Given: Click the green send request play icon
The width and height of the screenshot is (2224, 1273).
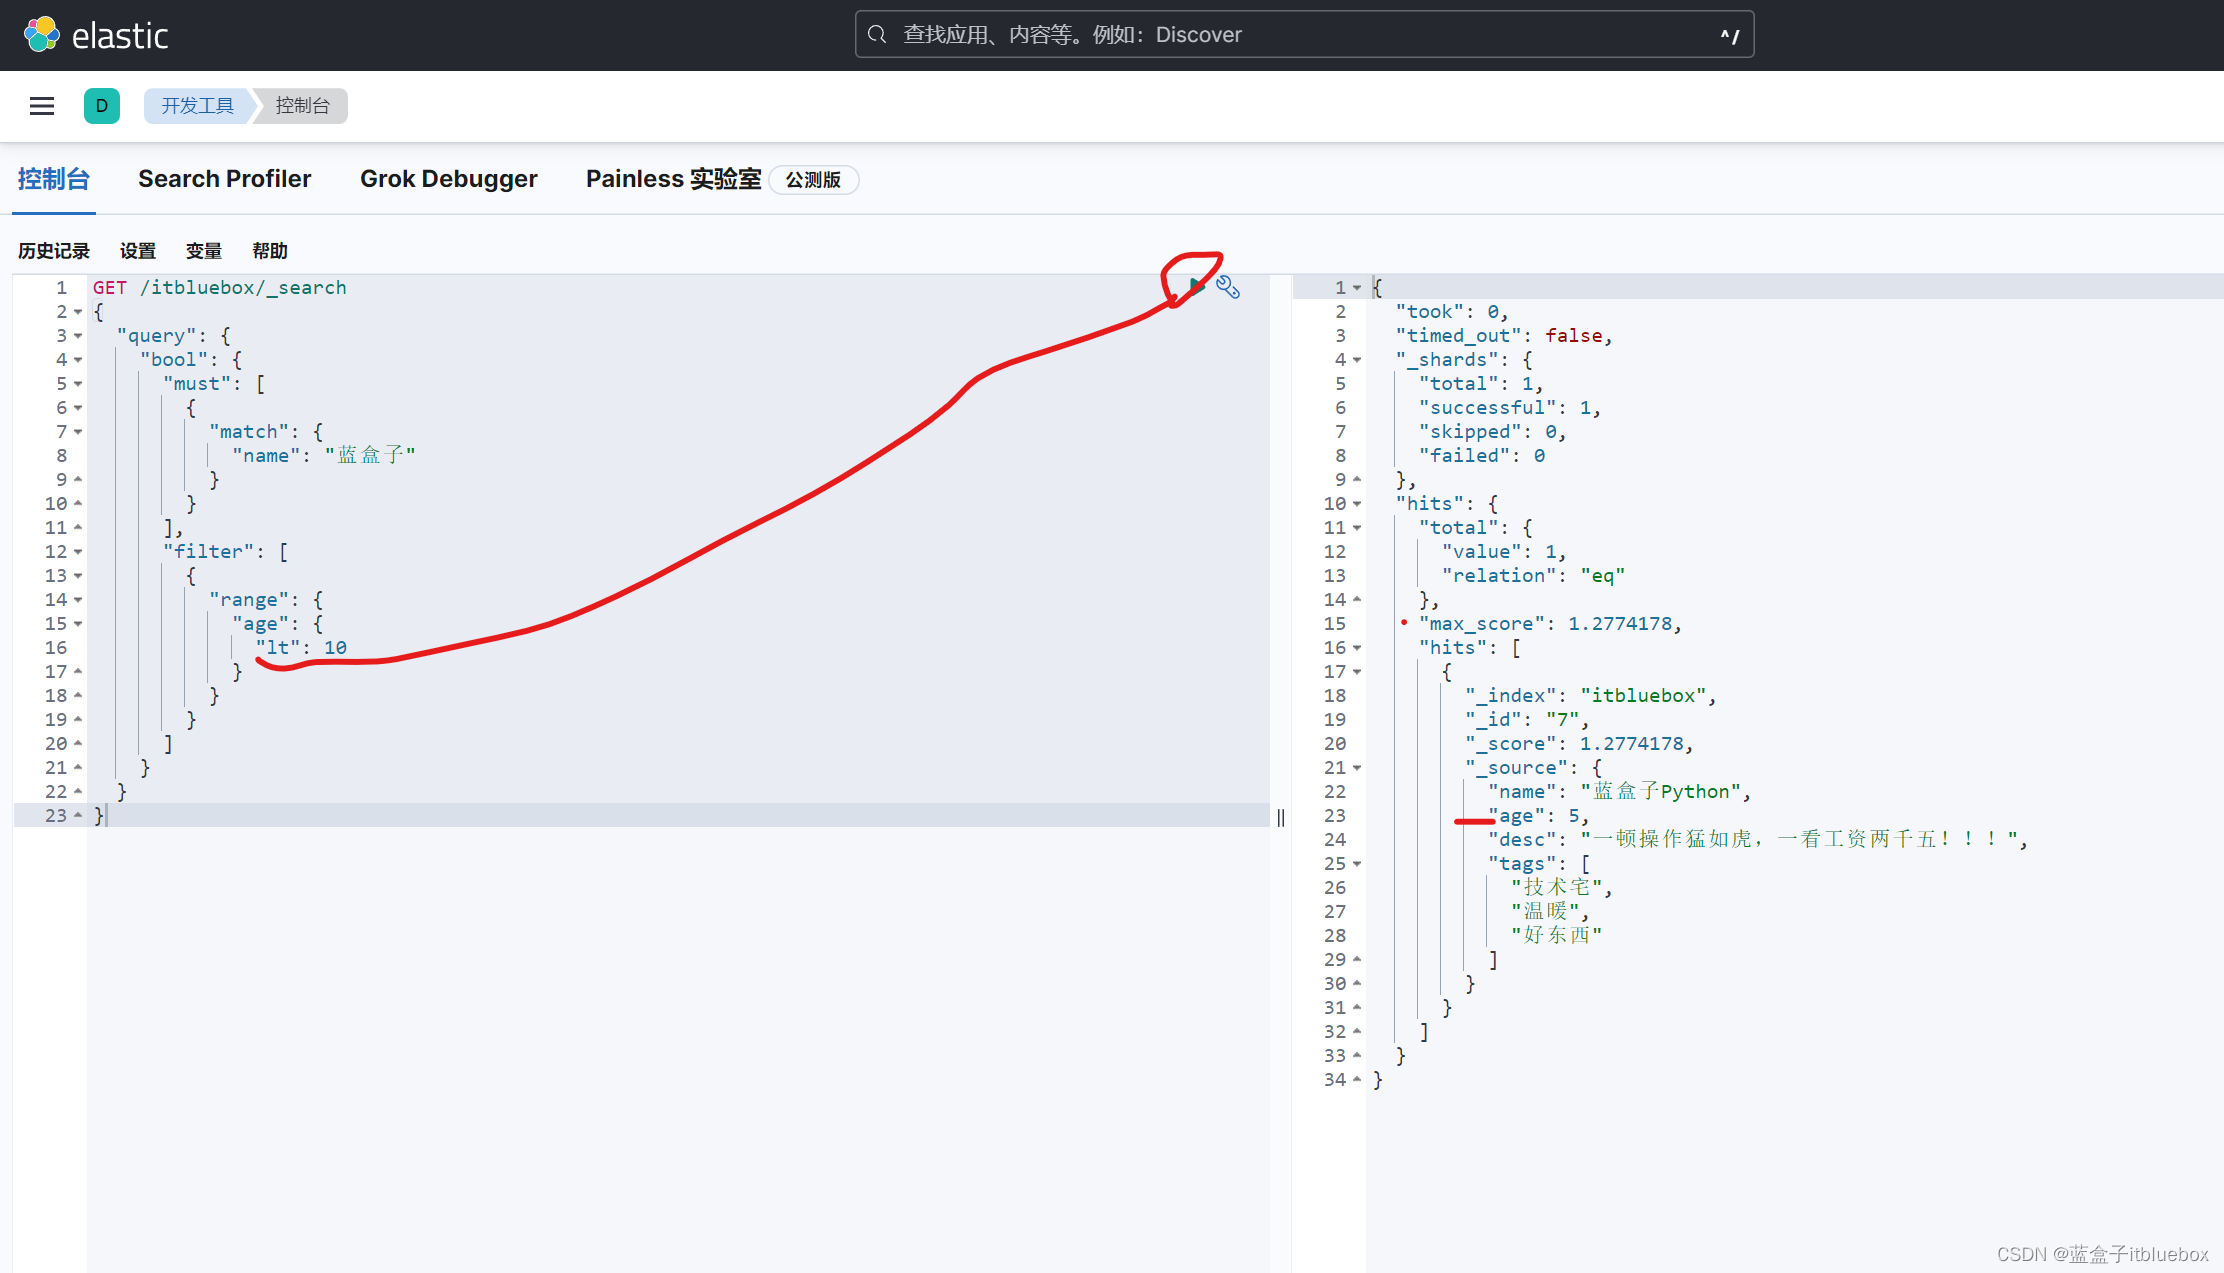Looking at the screenshot, I should (1196, 287).
